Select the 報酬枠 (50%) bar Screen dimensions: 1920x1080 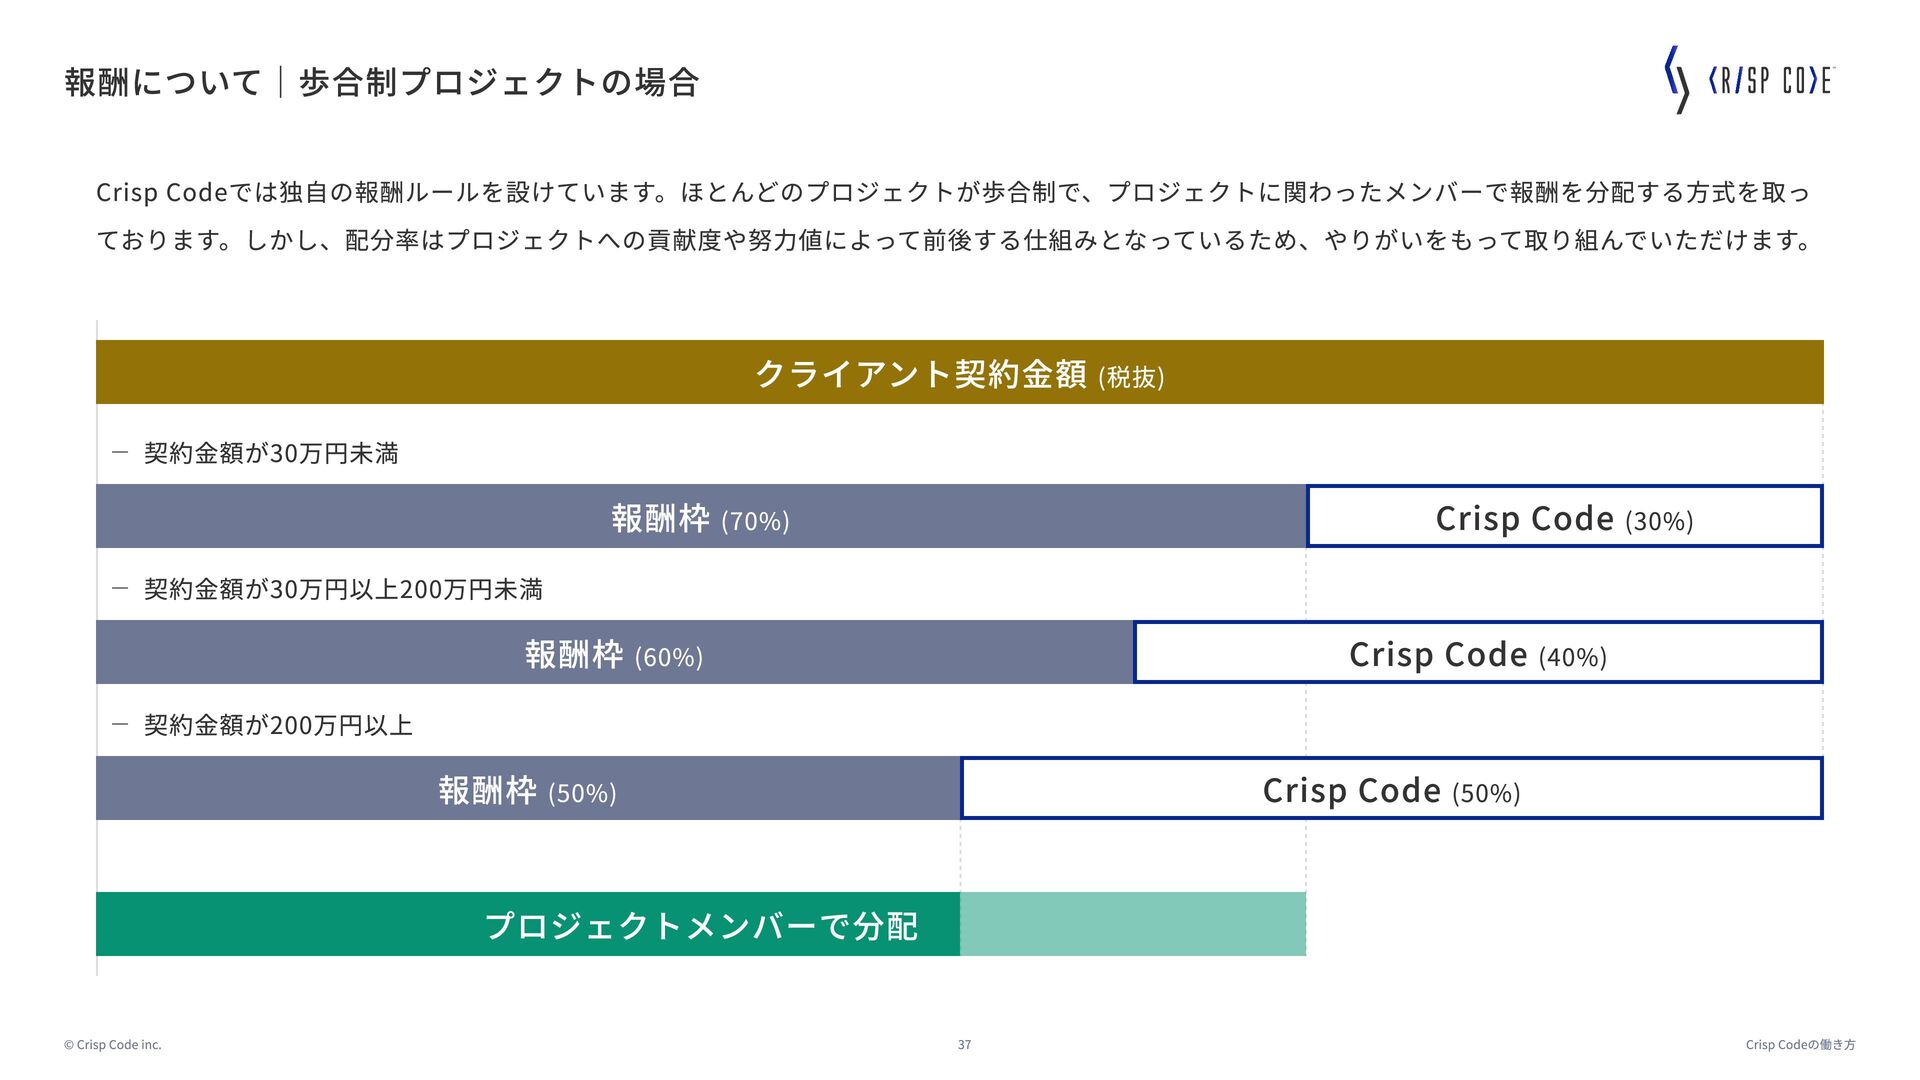click(527, 789)
